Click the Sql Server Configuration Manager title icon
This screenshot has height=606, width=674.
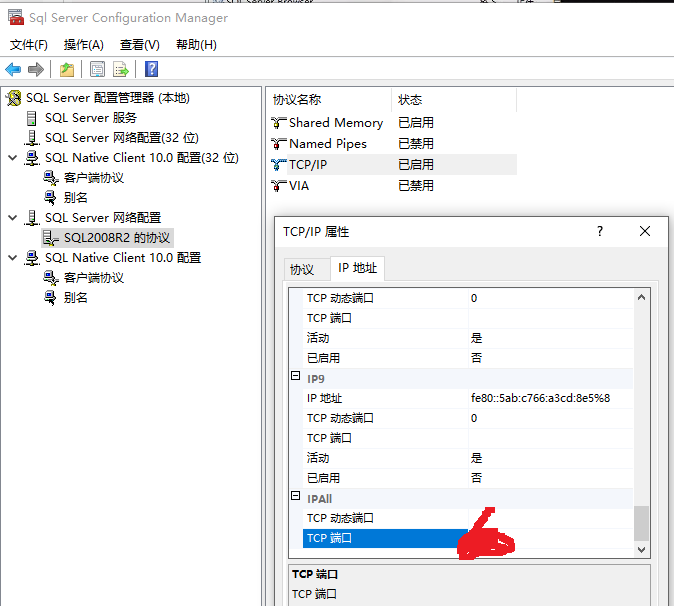coord(16,18)
